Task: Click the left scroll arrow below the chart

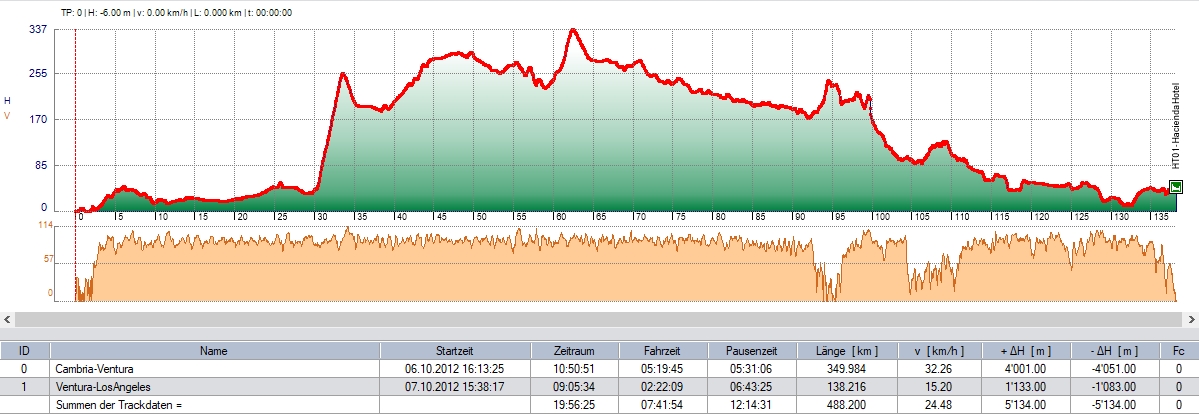Action: coord(7,318)
